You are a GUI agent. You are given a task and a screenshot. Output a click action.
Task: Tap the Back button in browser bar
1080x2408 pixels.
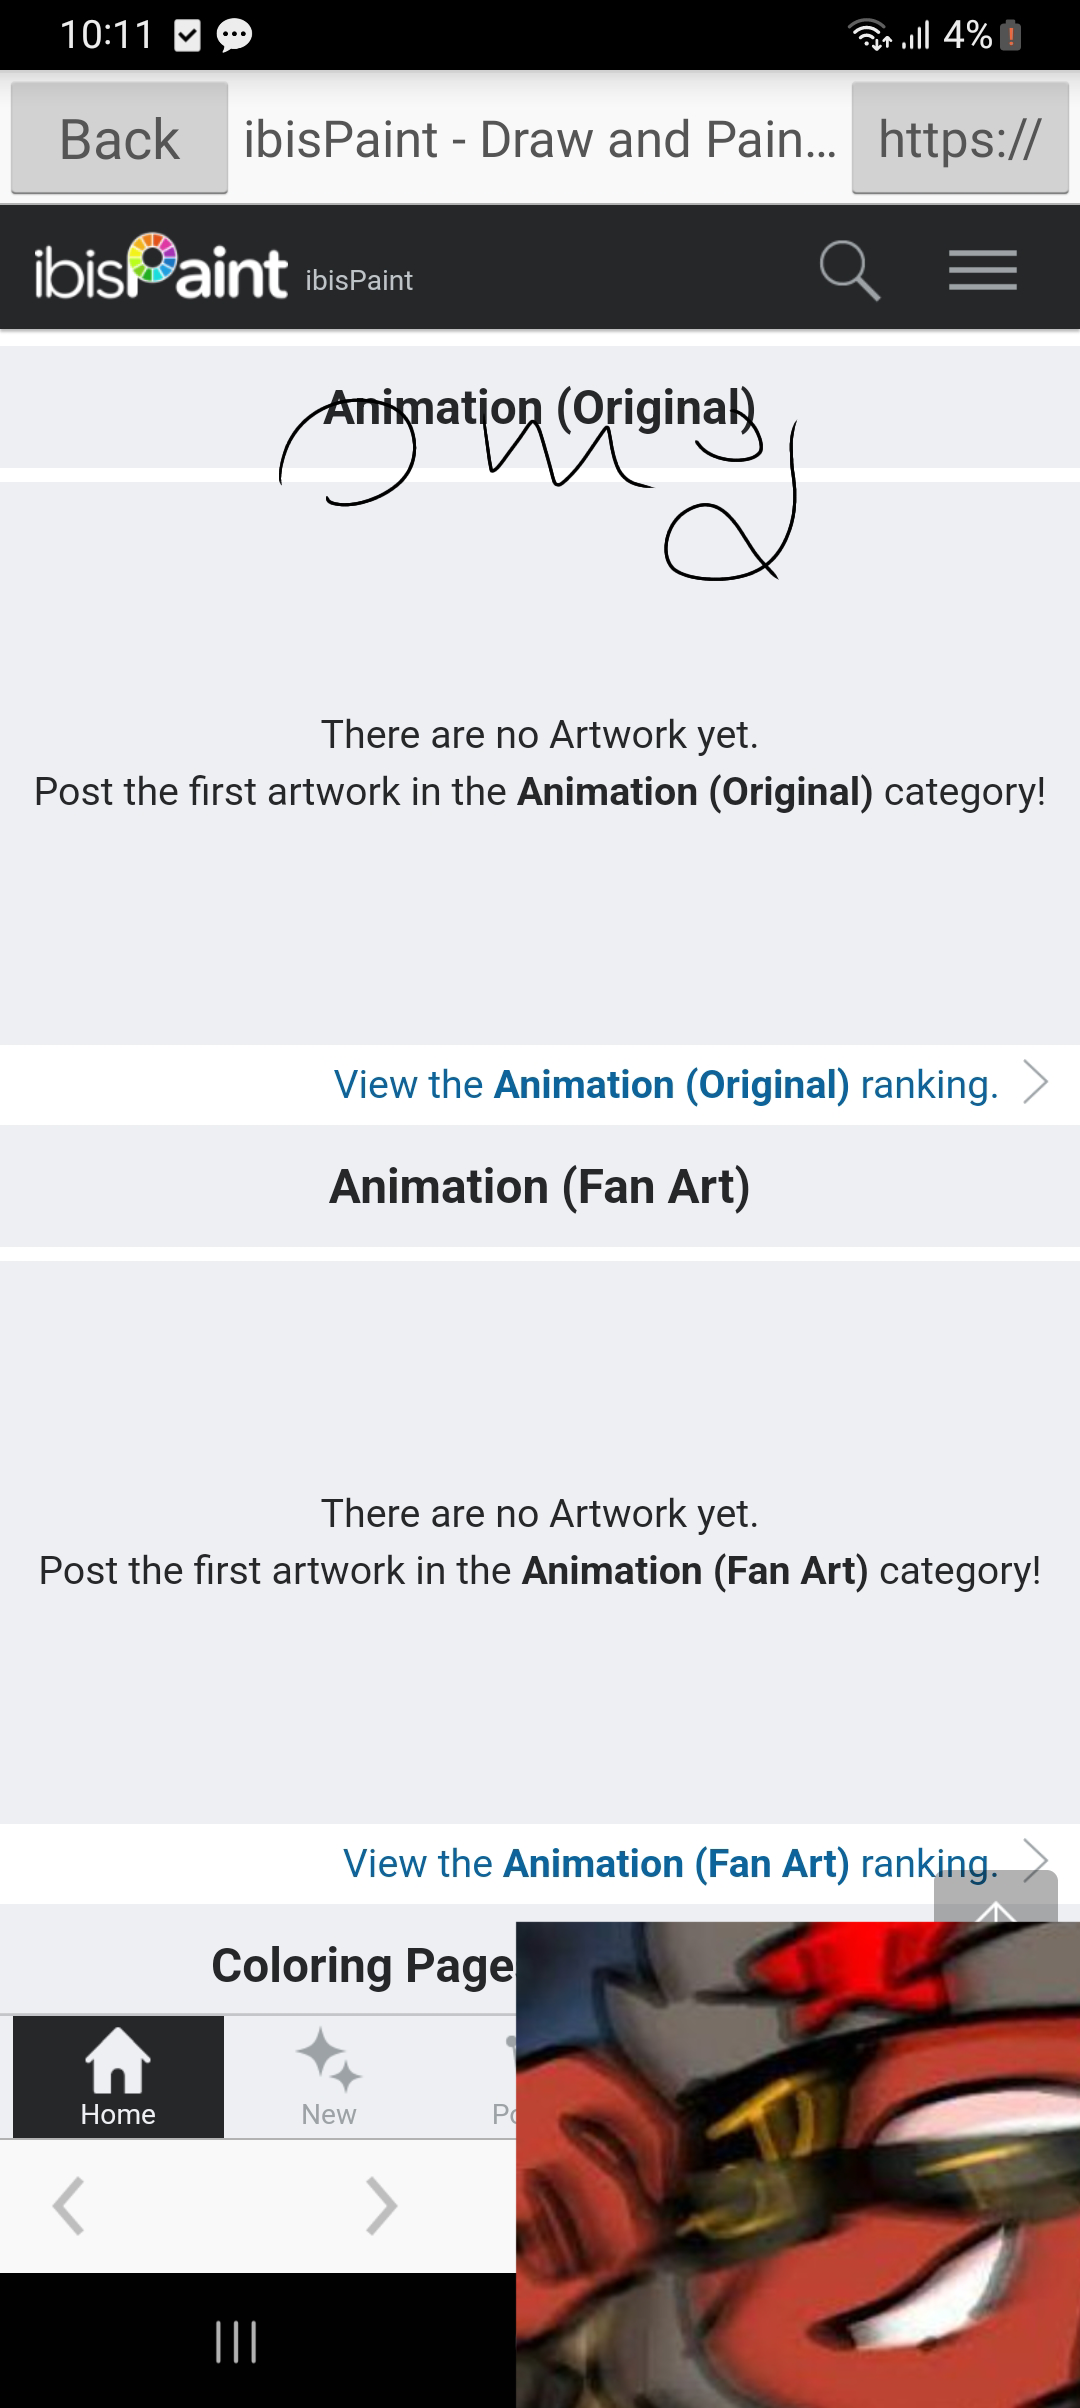click(119, 139)
